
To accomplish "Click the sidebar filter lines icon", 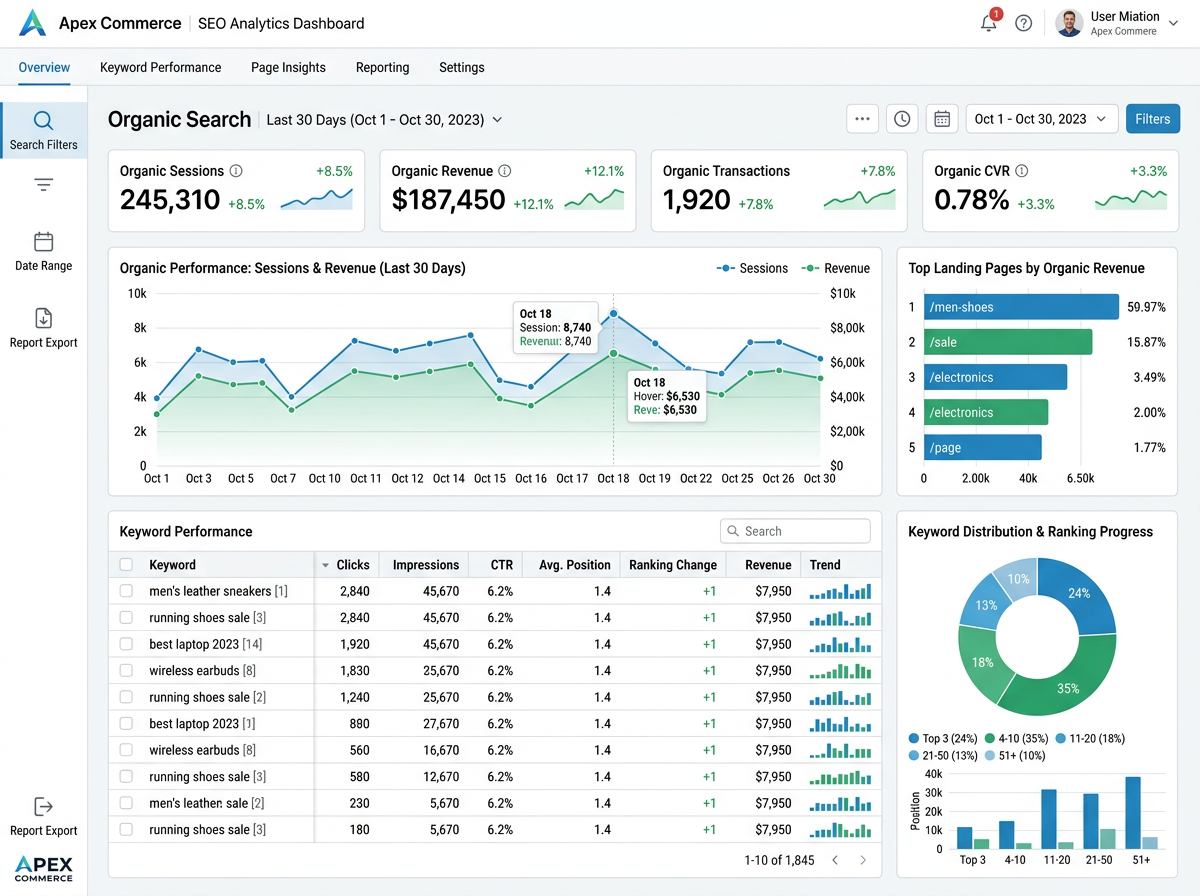I will coord(43,185).
